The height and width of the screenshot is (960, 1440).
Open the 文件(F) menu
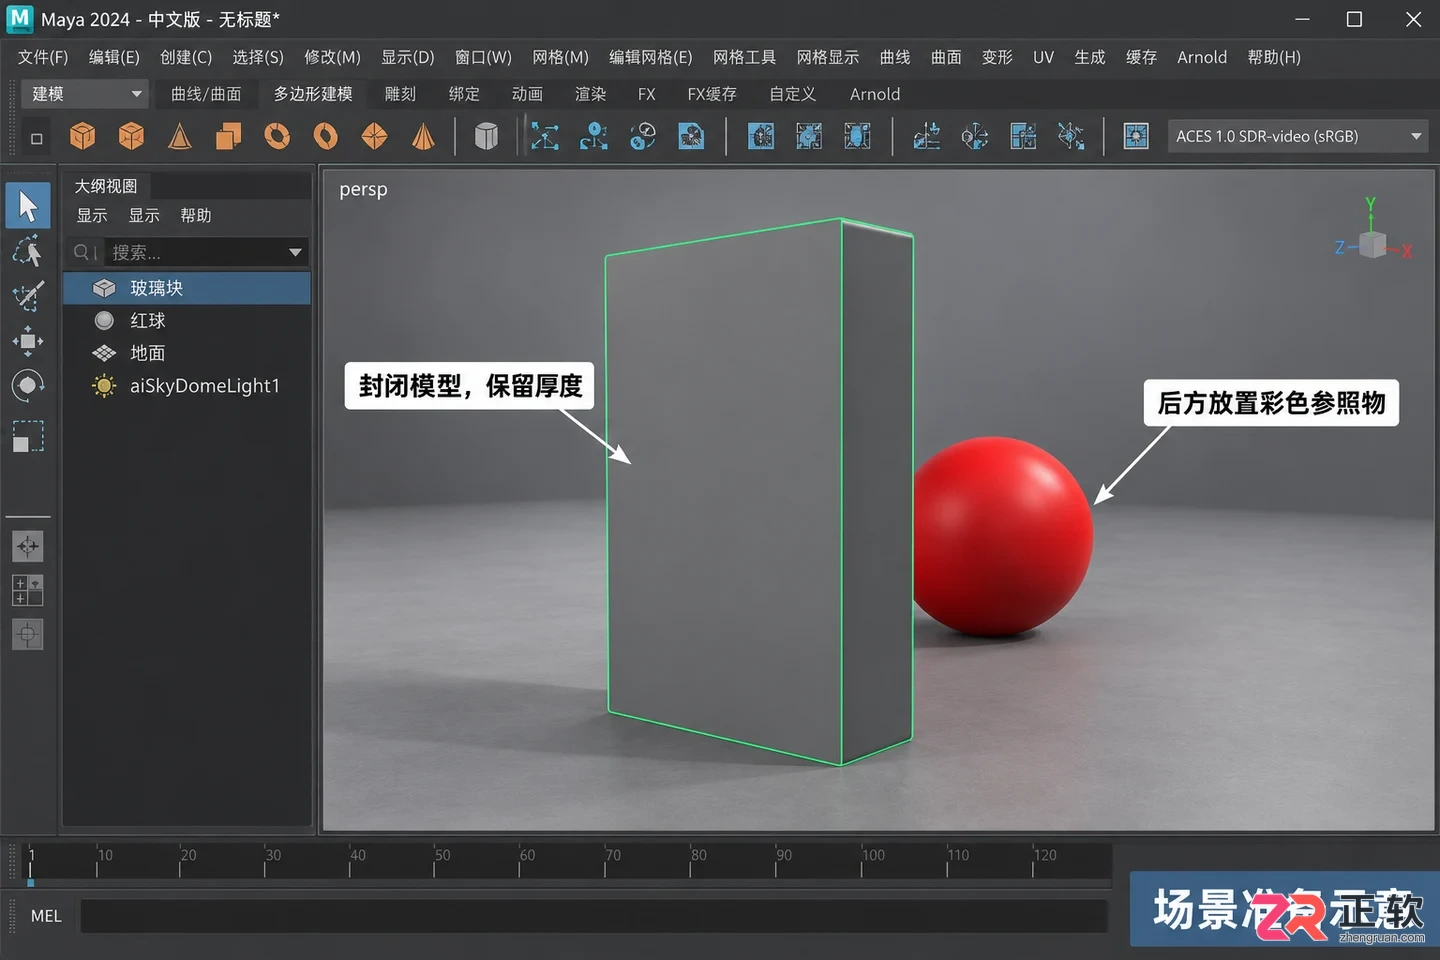(x=43, y=57)
